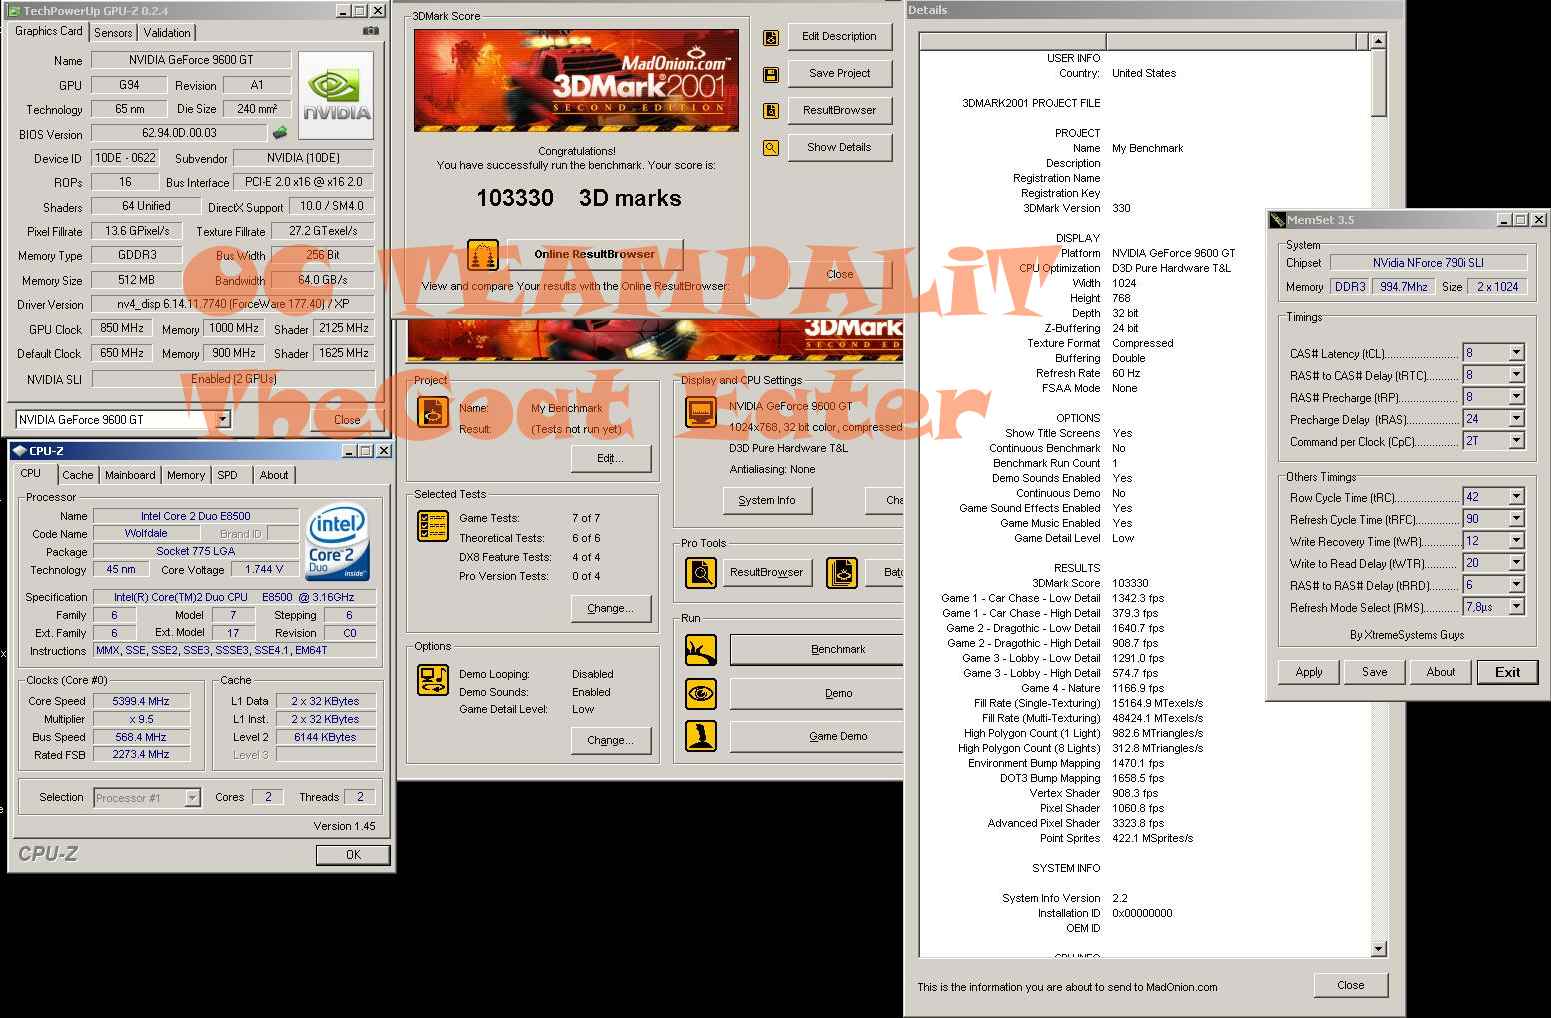Image resolution: width=1551 pixels, height=1018 pixels.
Task: Click the Run Benchmark icon
Action: 701,650
